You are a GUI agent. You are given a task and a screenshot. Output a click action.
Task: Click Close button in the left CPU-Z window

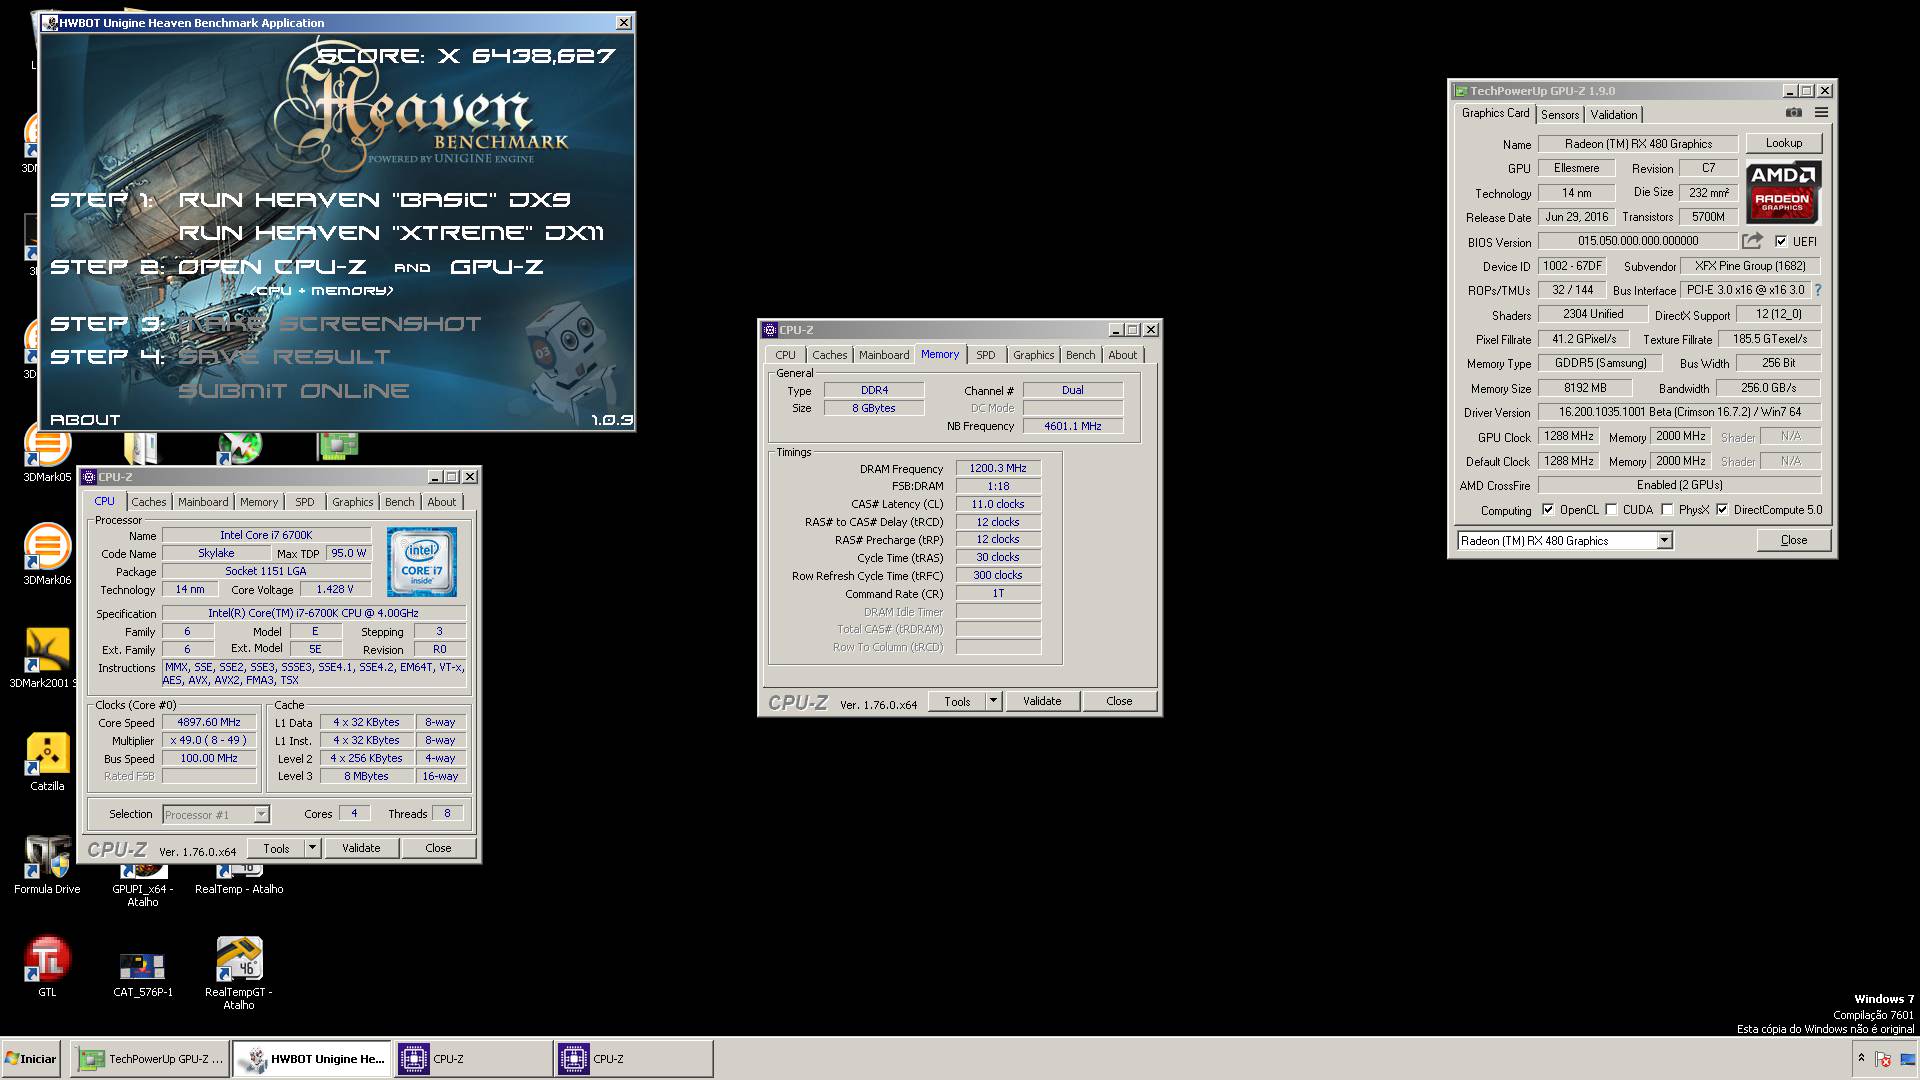click(438, 848)
